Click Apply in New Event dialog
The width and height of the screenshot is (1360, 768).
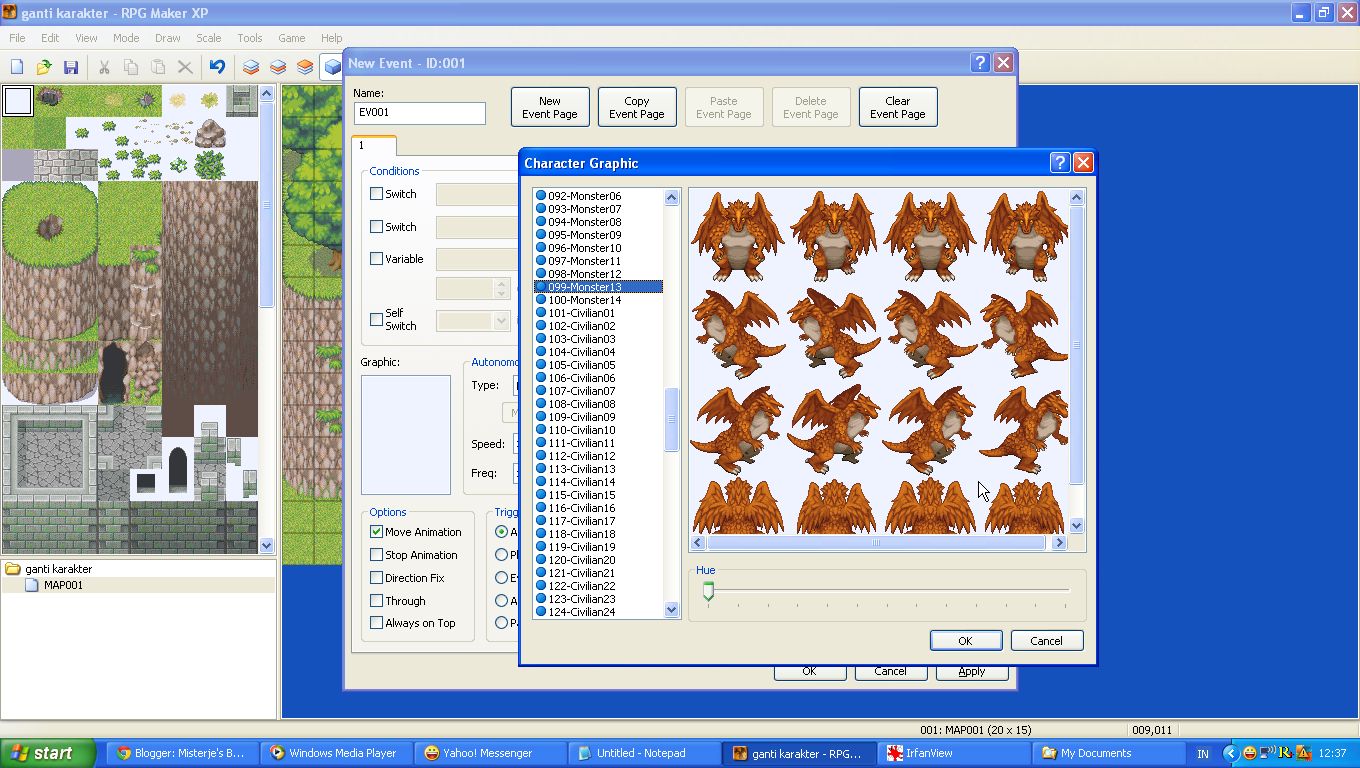click(x=972, y=672)
